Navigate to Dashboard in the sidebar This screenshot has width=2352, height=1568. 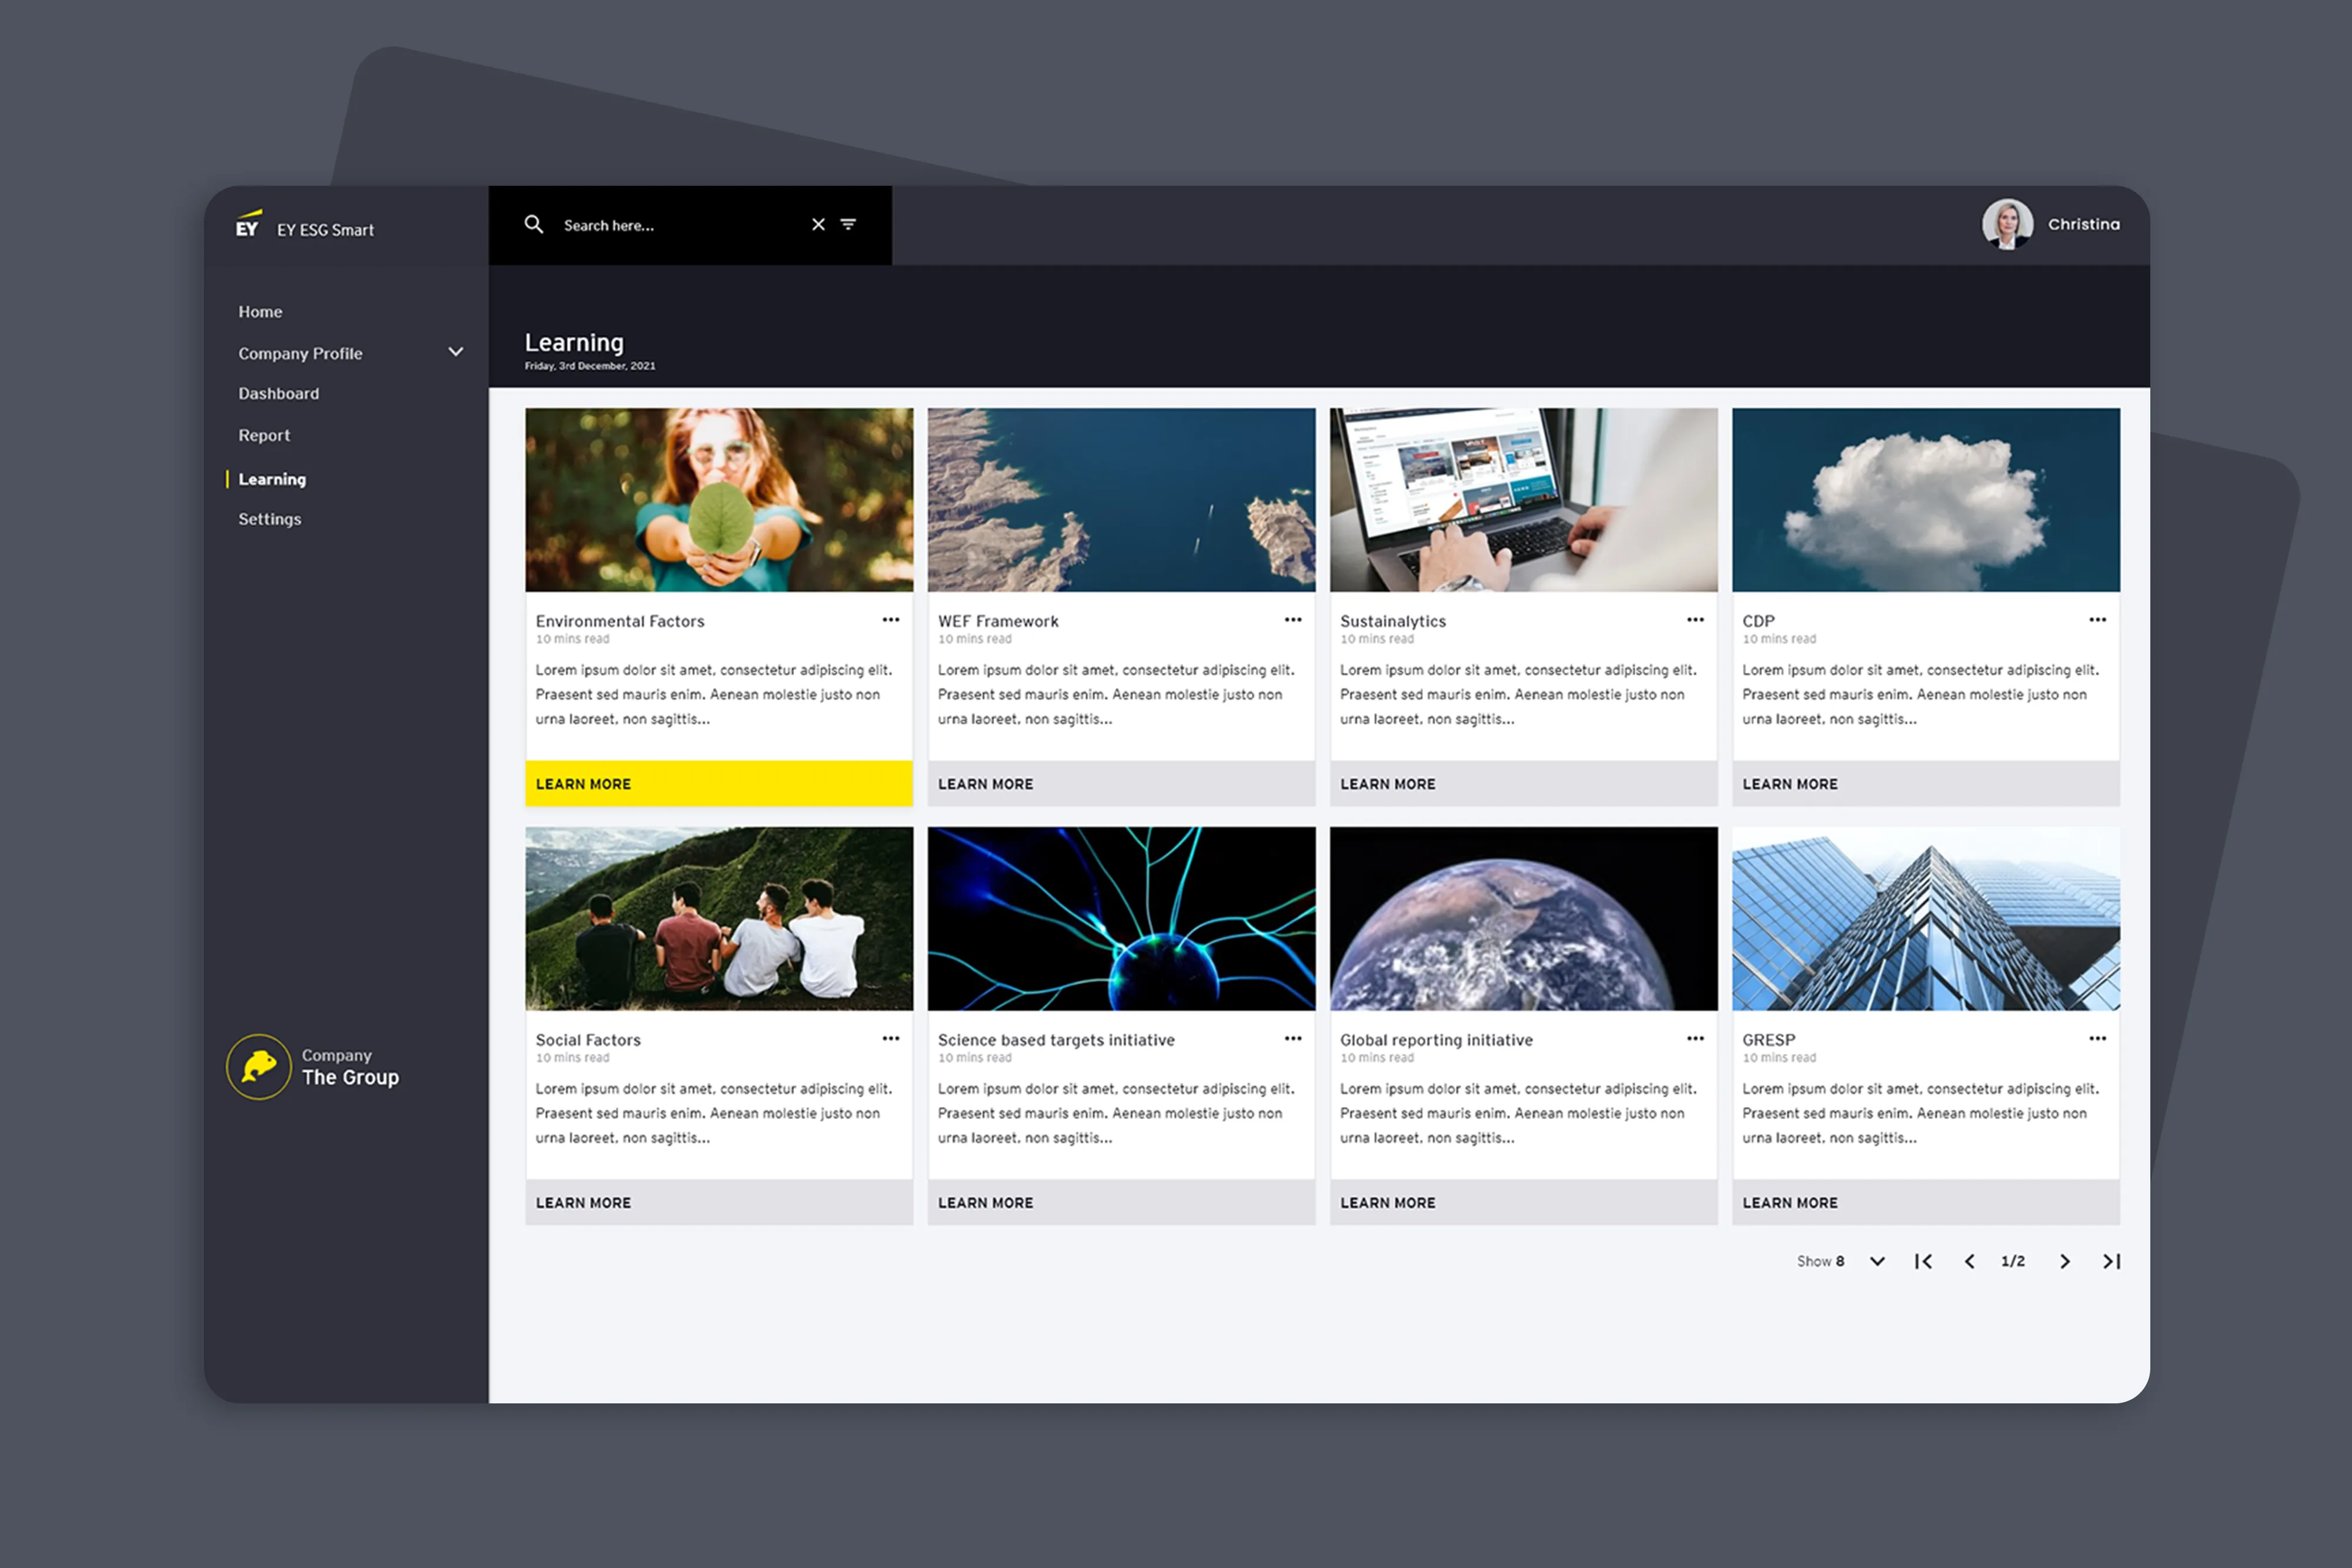(x=278, y=393)
